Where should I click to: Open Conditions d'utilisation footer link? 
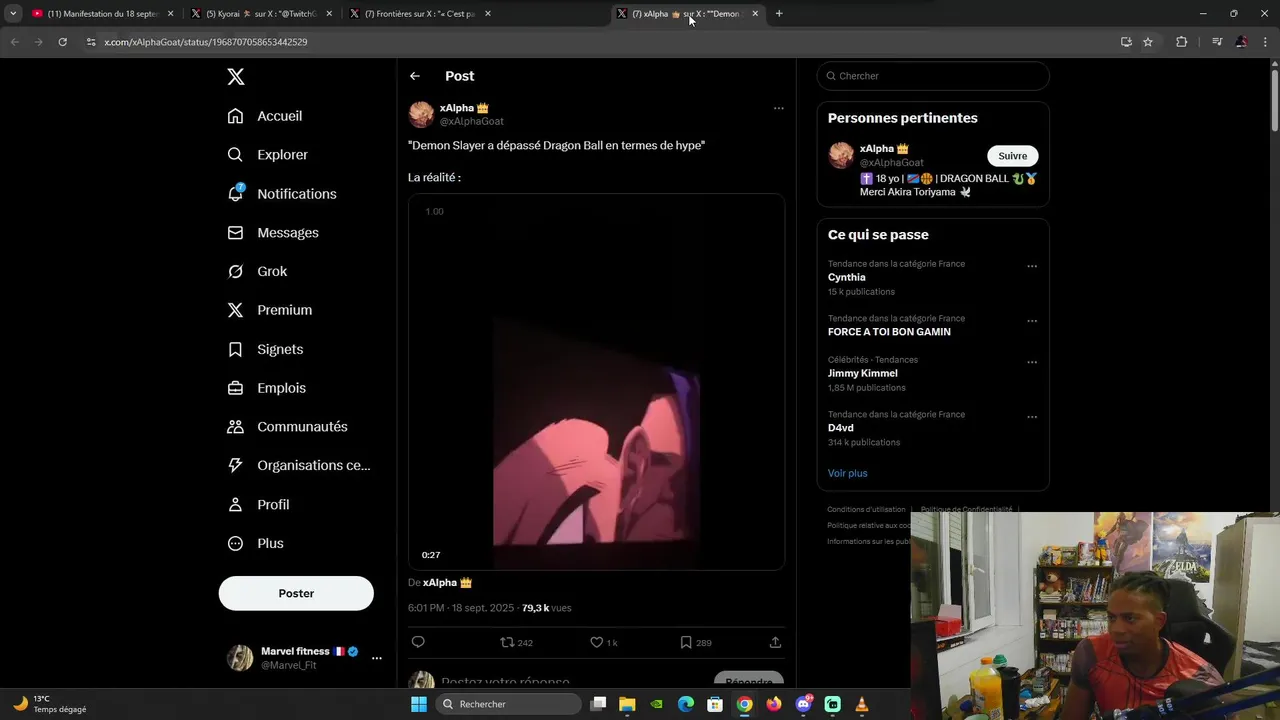click(x=866, y=510)
